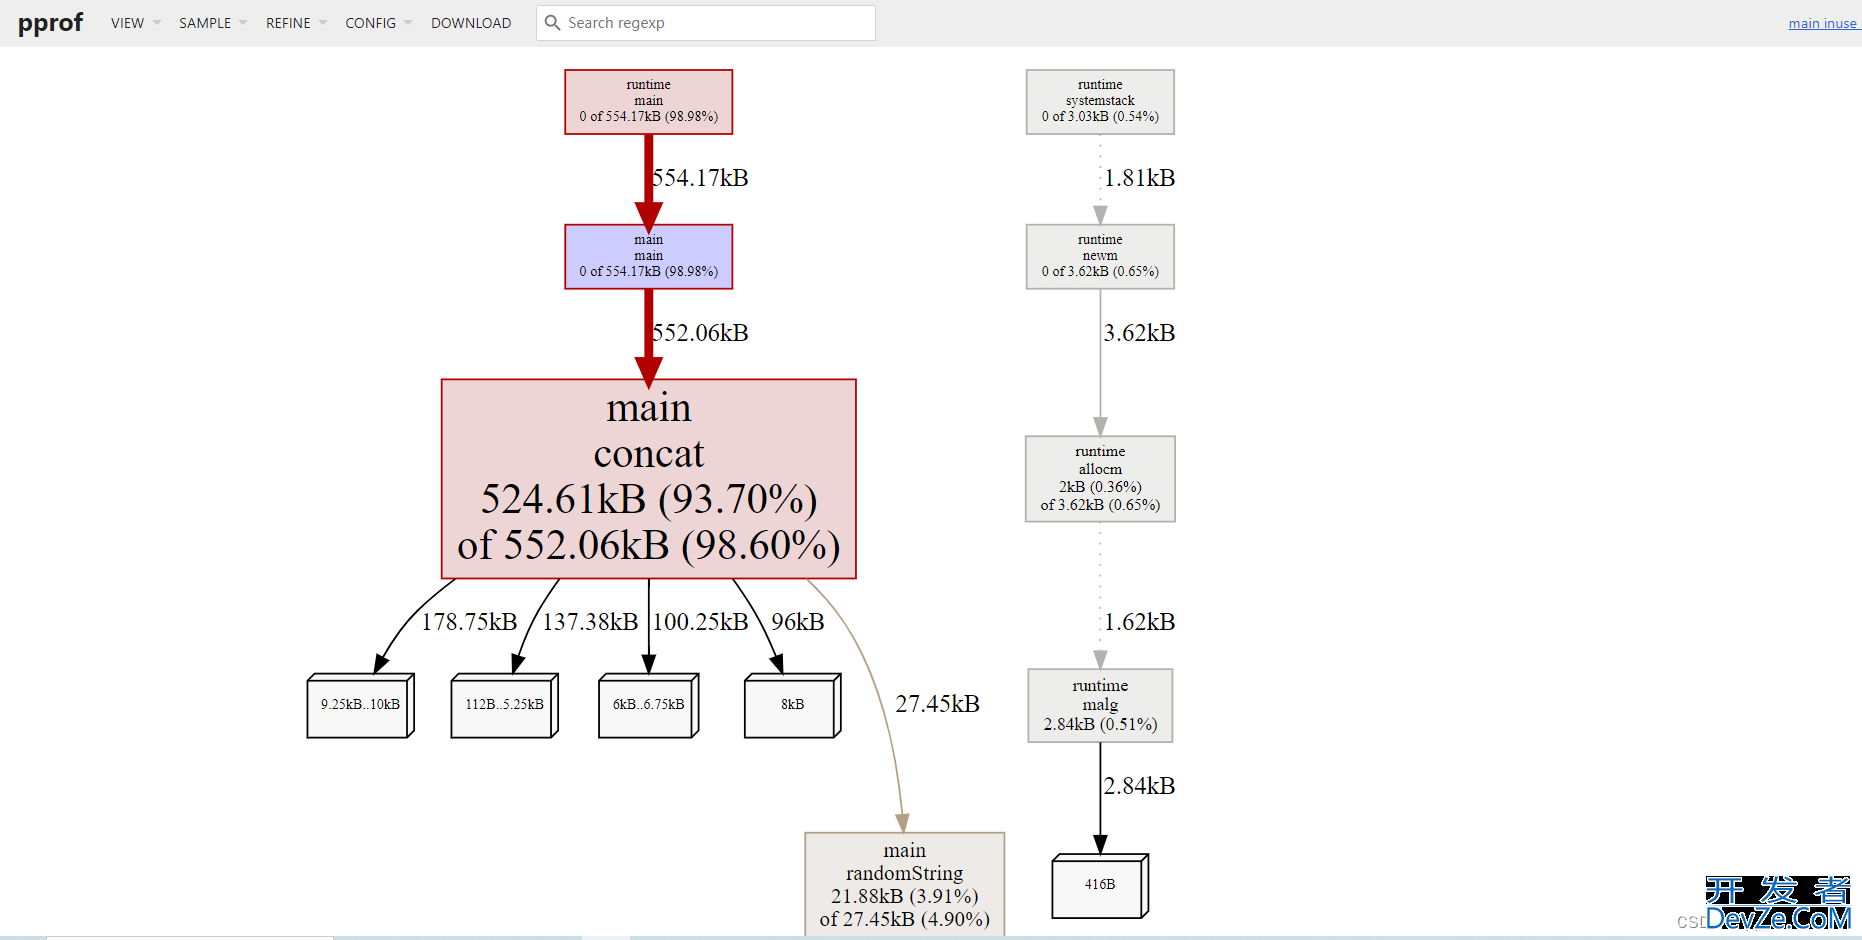Click the 2.84kB edge label
The height and width of the screenshot is (940, 1862).
pos(1139,786)
